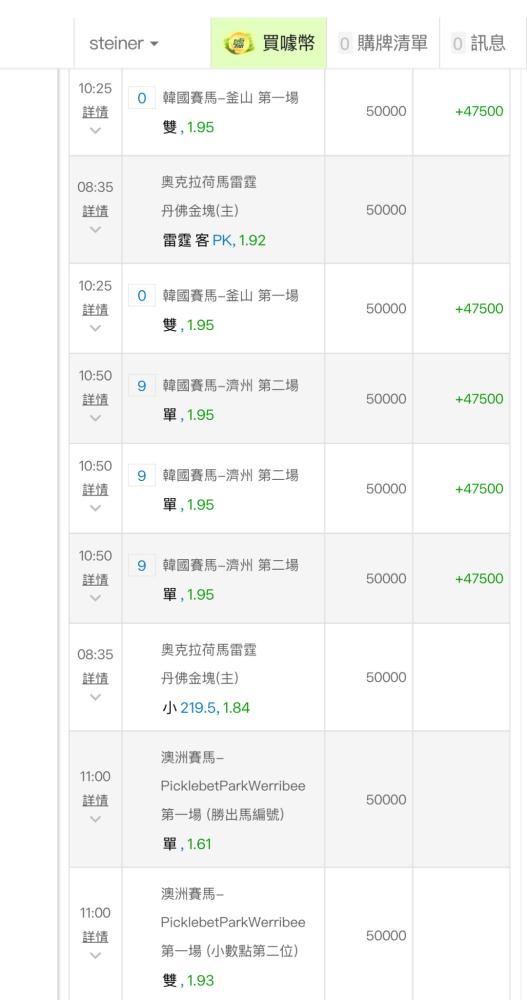Image resolution: width=527 pixels, height=1000 pixels.
Task: Expand chevron below 11:00 勝出馬編號 row details
Action: tap(95, 818)
